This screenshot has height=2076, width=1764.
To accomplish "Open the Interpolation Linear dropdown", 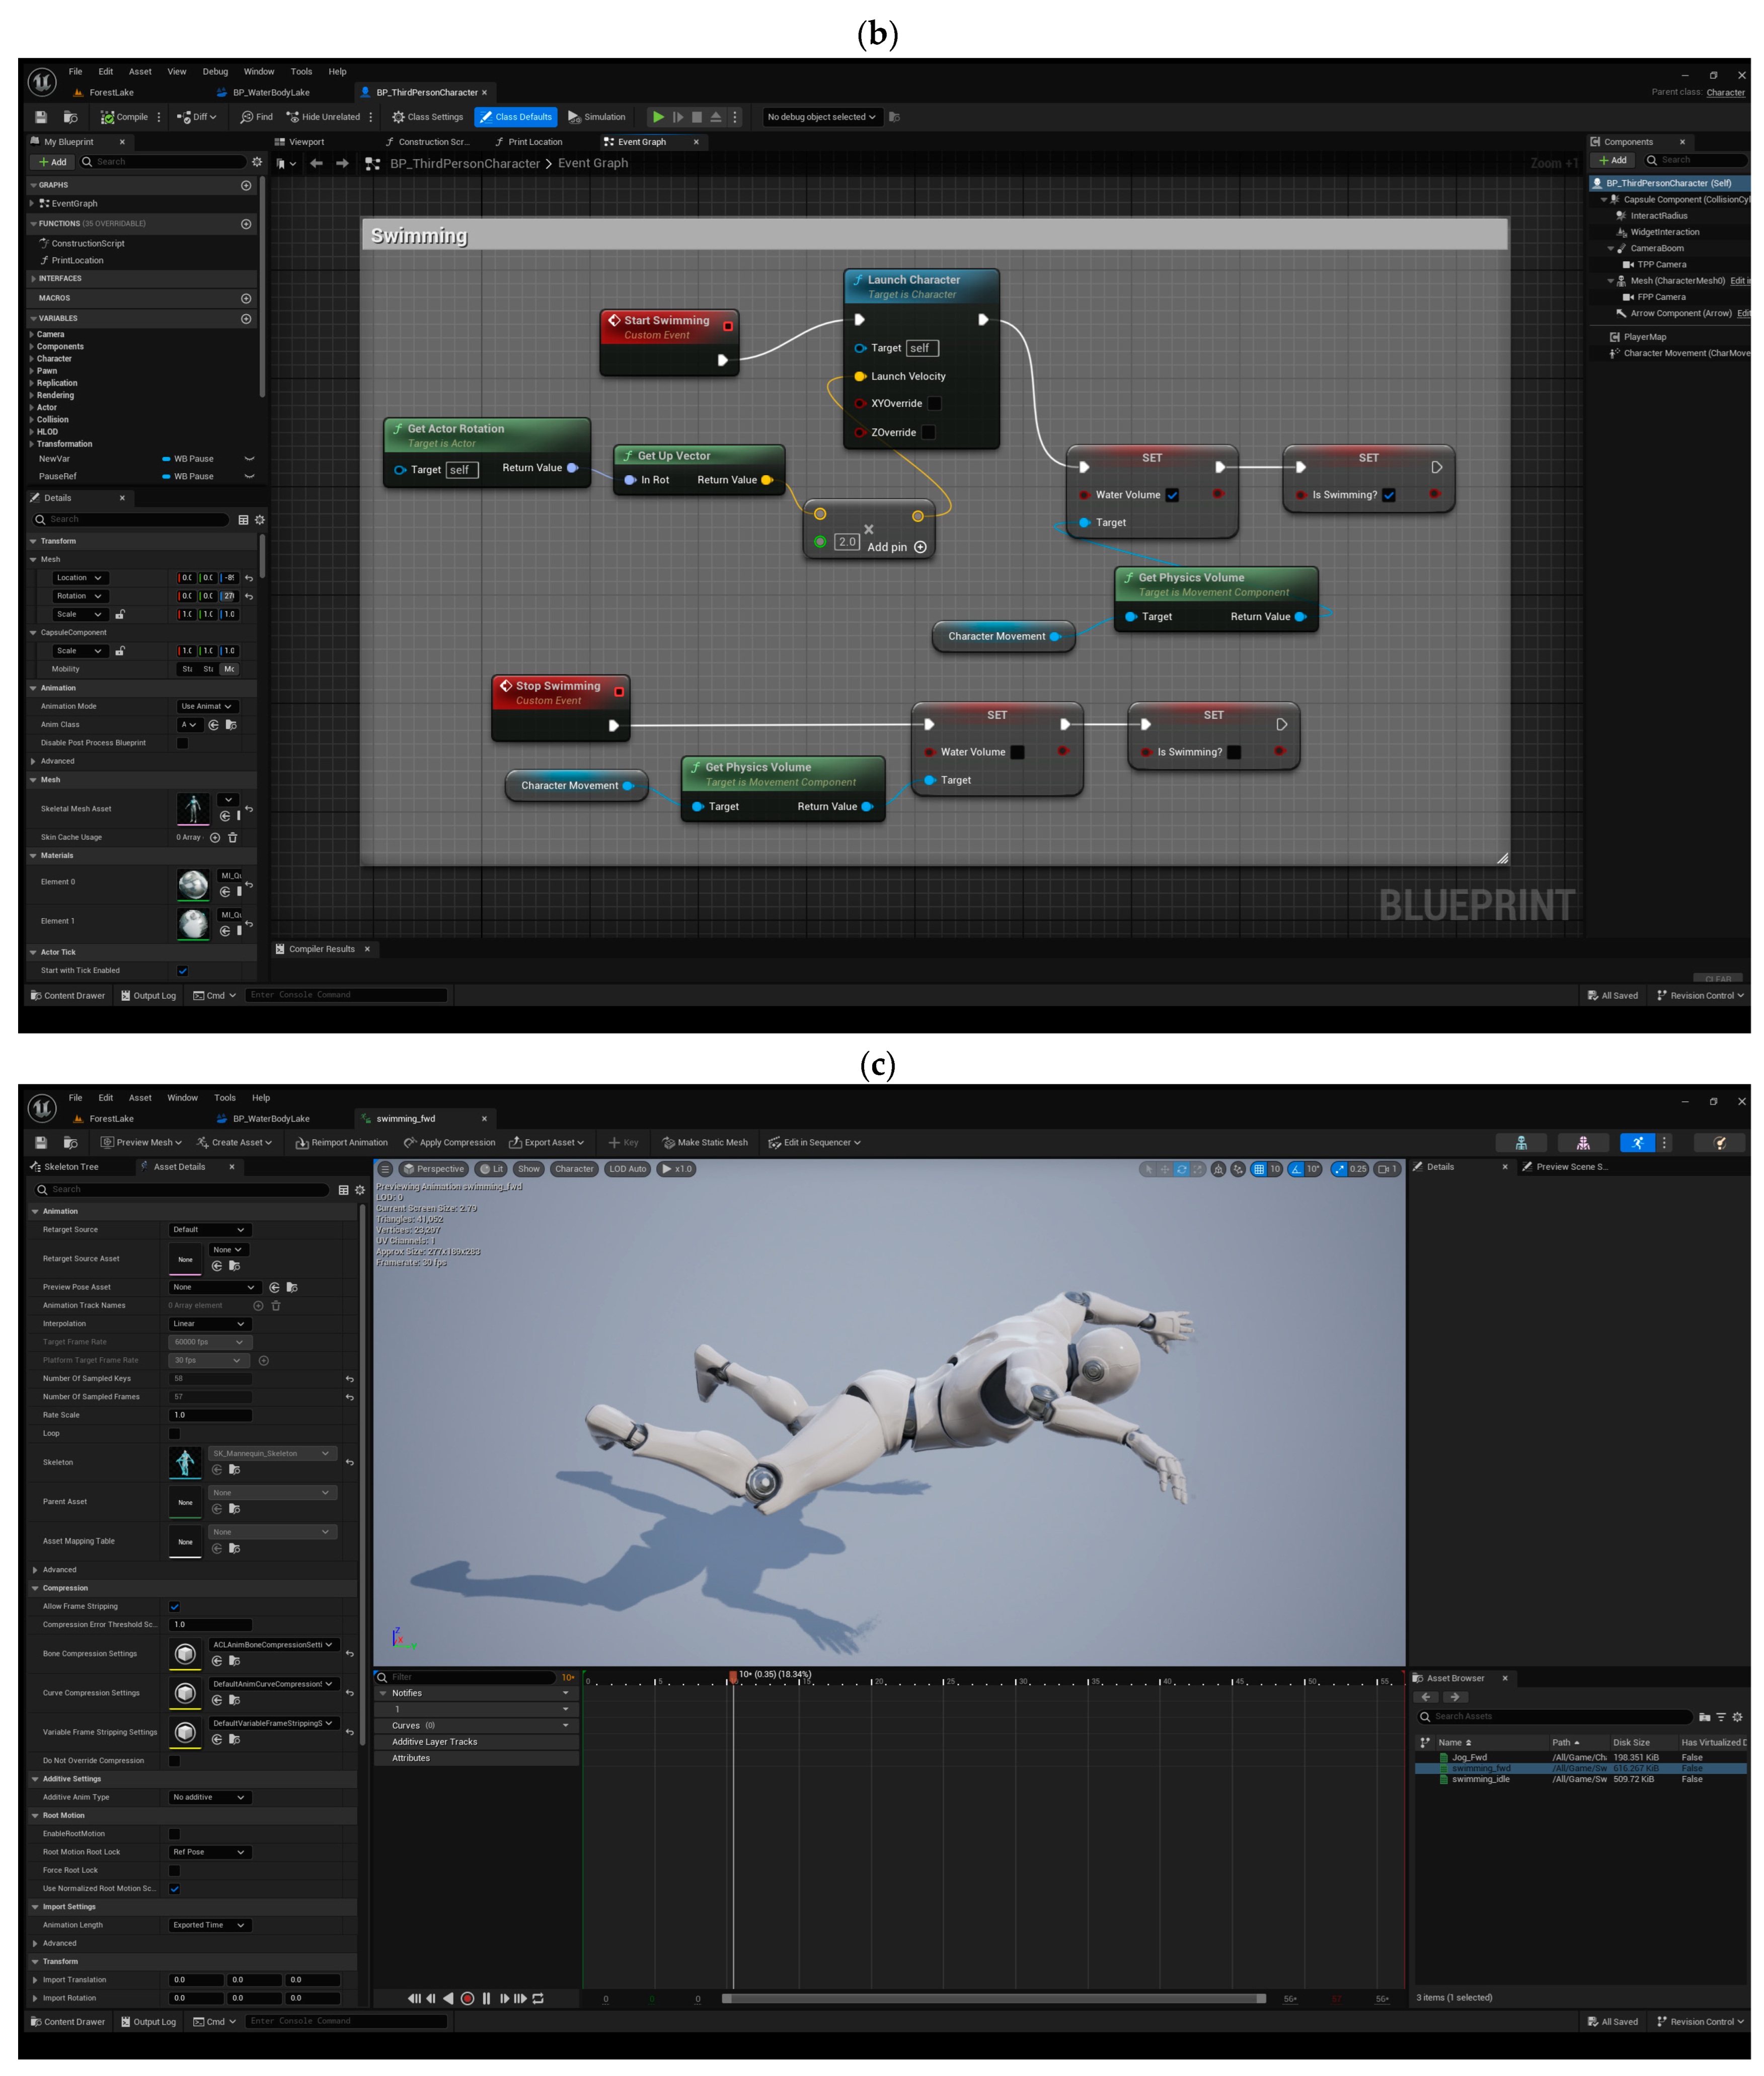I will (x=209, y=1323).
